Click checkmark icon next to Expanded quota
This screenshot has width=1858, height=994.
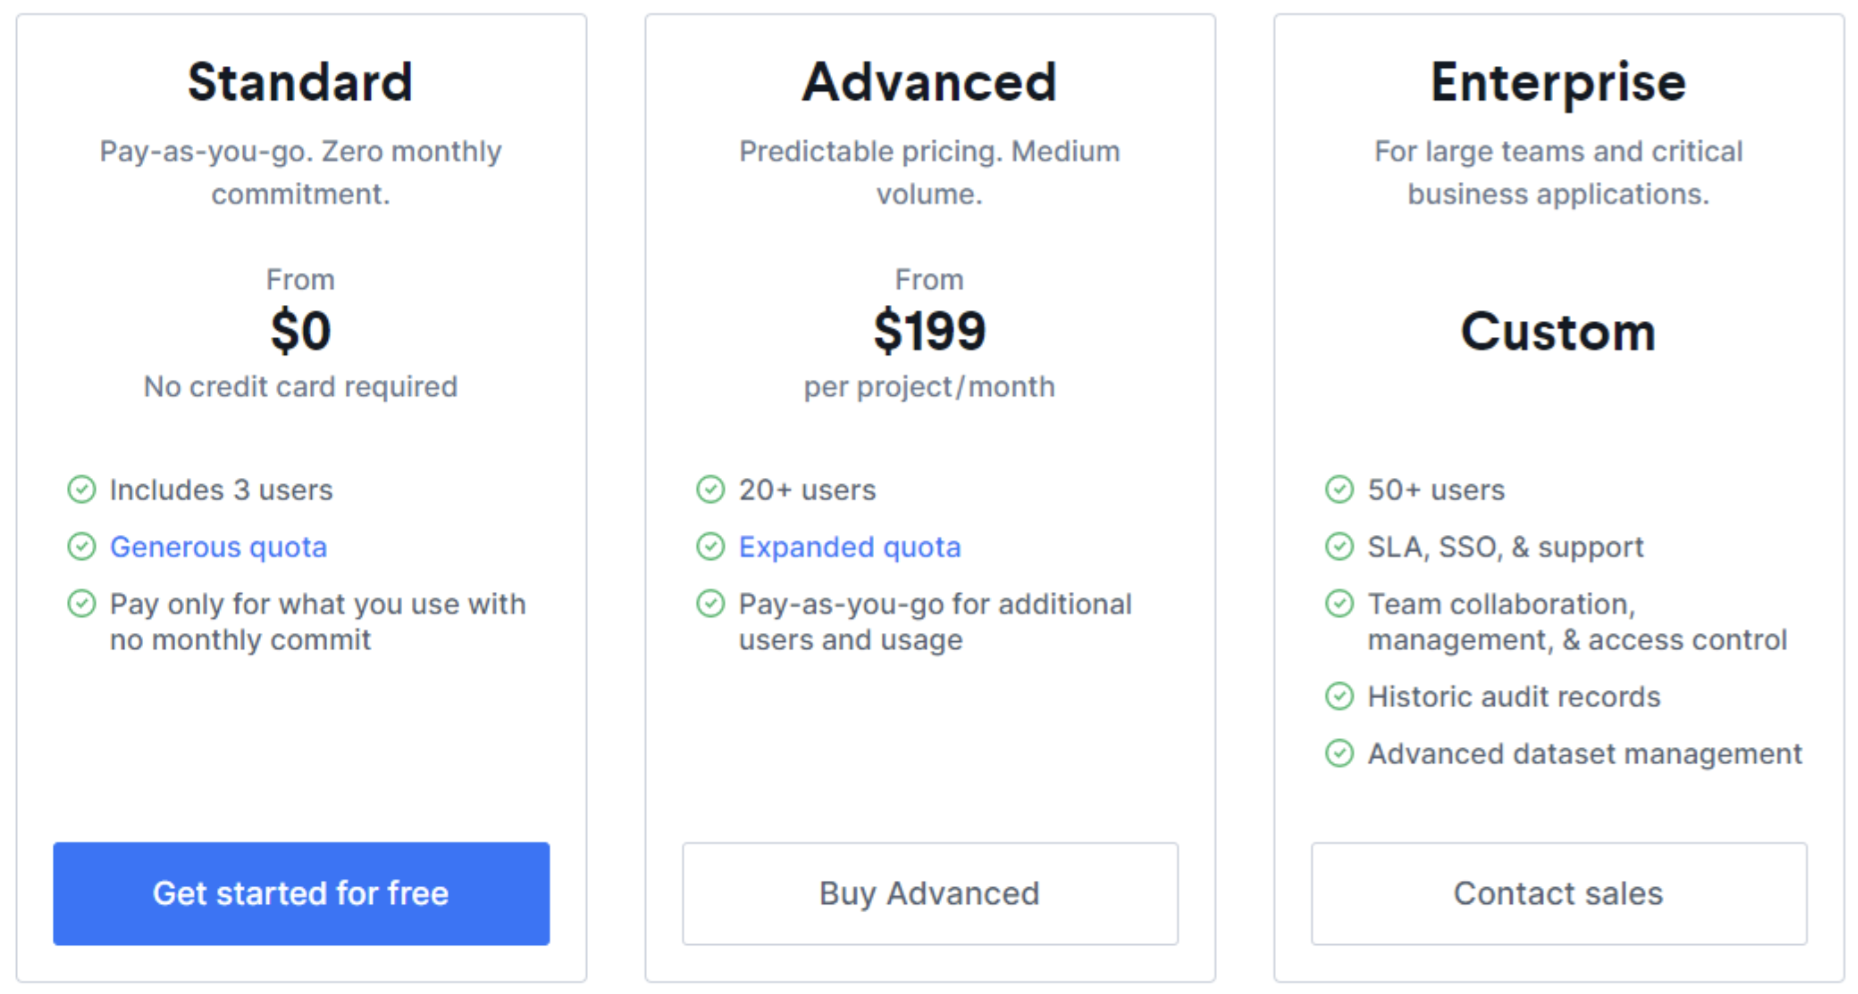tap(710, 547)
